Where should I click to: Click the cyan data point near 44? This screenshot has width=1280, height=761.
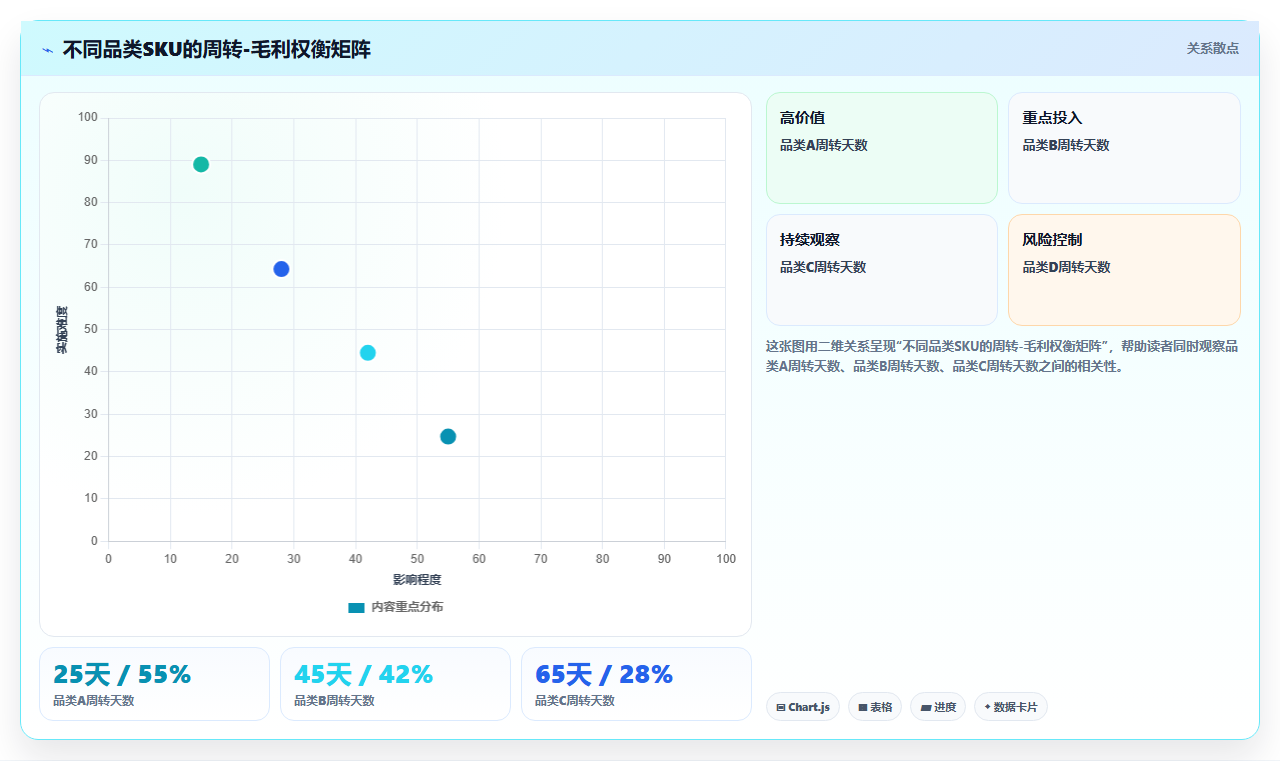point(368,353)
